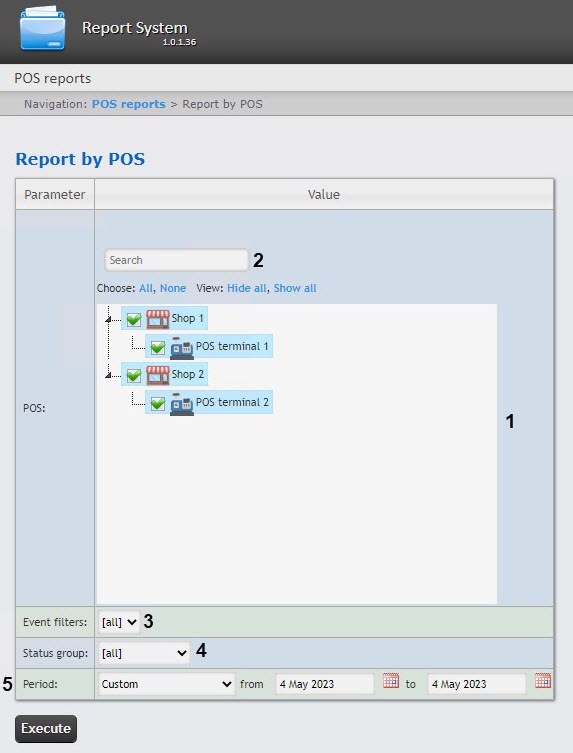Click the POS terminal 2 cash register icon
This screenshot has width=573, height=753.
[182, 403]
